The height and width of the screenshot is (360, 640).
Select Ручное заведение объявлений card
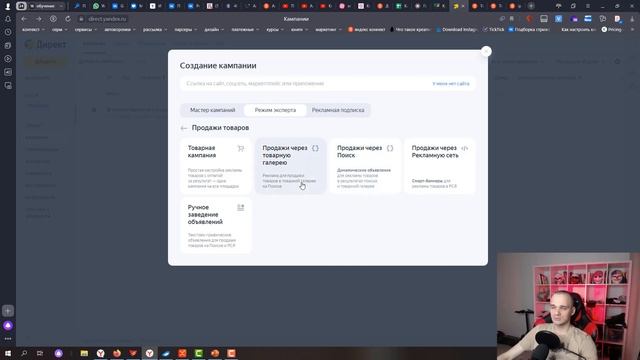(216, 226)
